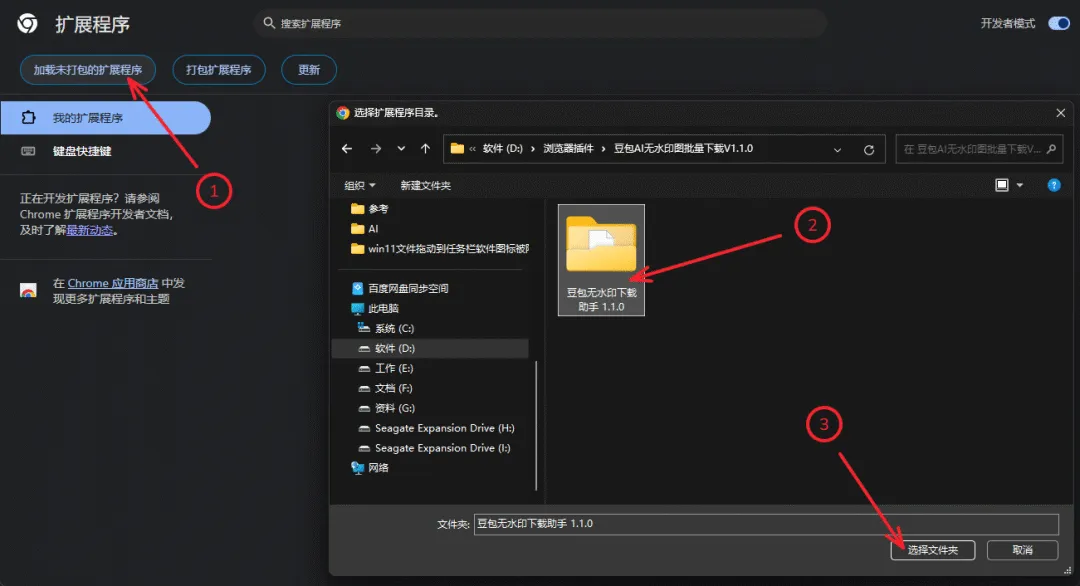Screen dimensions: 1080x586
Task: Click the keyboard icon in sidebar
Action: (x=28, y=151)
